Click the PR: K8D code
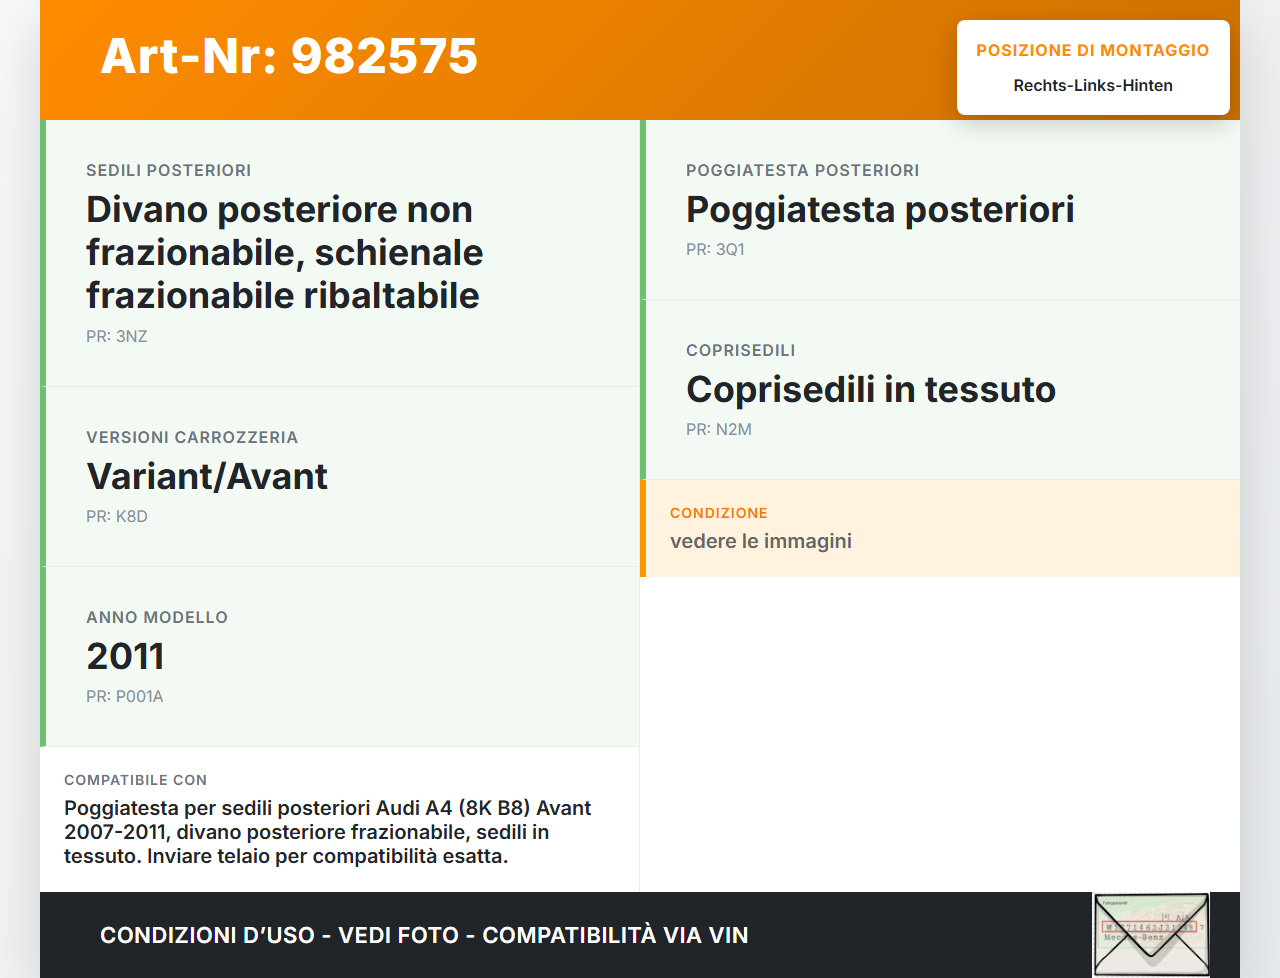The width and height of the screenshot is (1280, 978). [117, 516]
